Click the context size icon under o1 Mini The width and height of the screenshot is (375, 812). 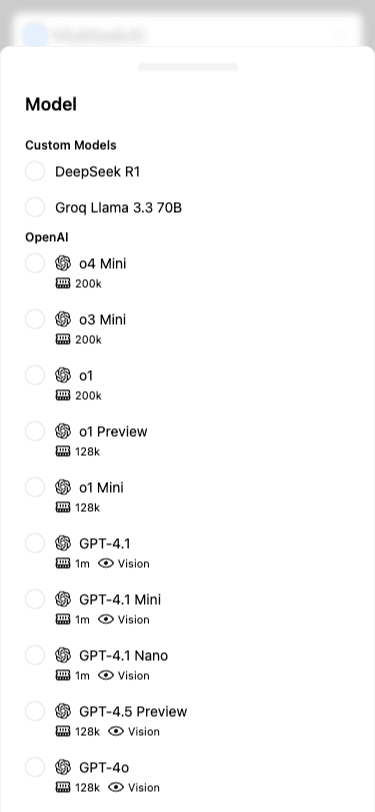[x=63, y=508]
